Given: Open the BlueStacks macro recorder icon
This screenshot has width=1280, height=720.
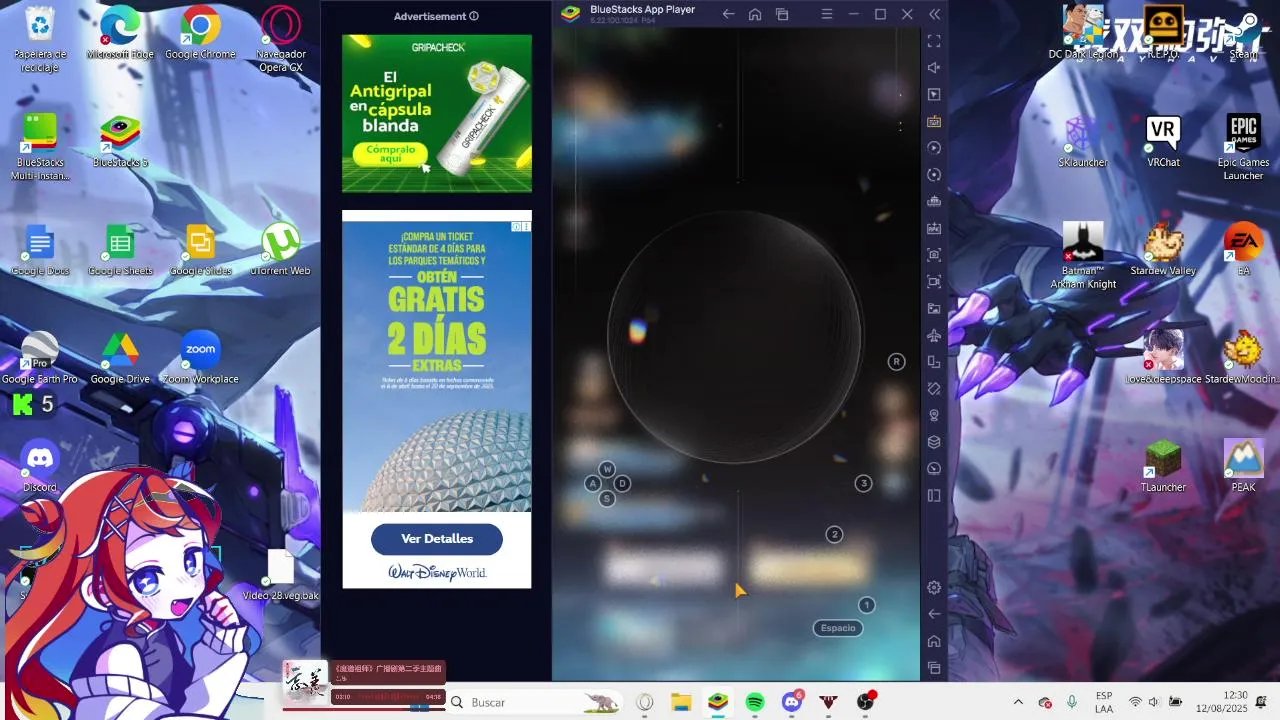Looking at the screenshot, I should tap(934, 148).
